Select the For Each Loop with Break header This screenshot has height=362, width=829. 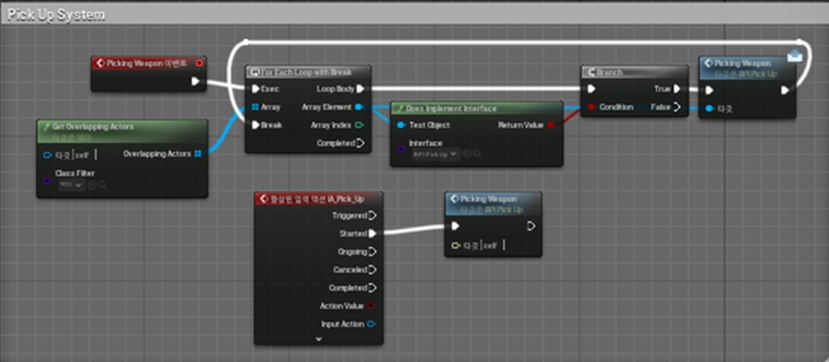(308, 72)
